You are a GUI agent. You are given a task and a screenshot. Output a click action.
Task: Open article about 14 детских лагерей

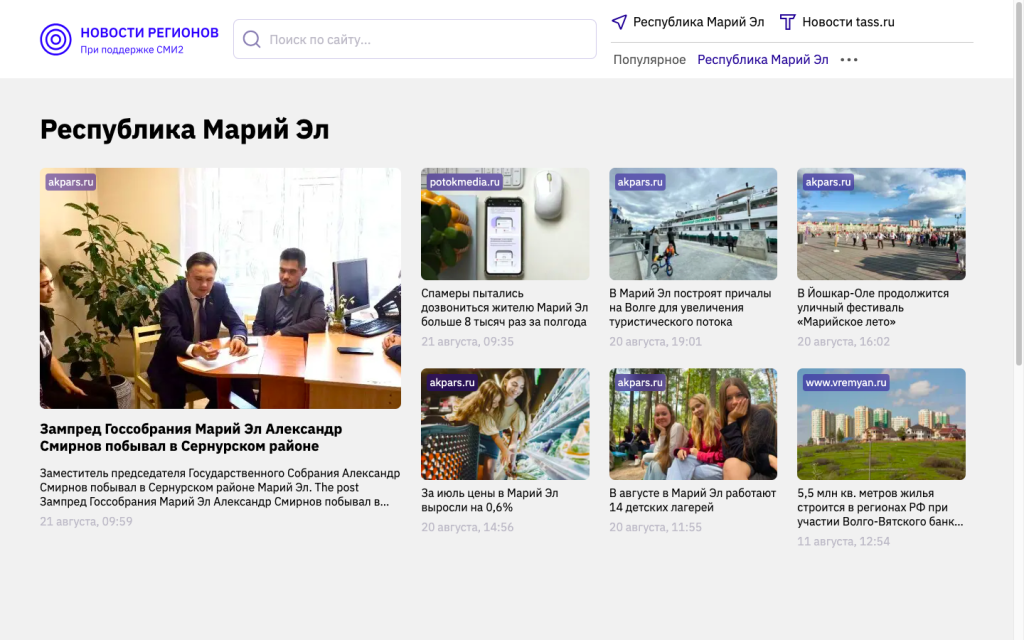pos(692,500)
